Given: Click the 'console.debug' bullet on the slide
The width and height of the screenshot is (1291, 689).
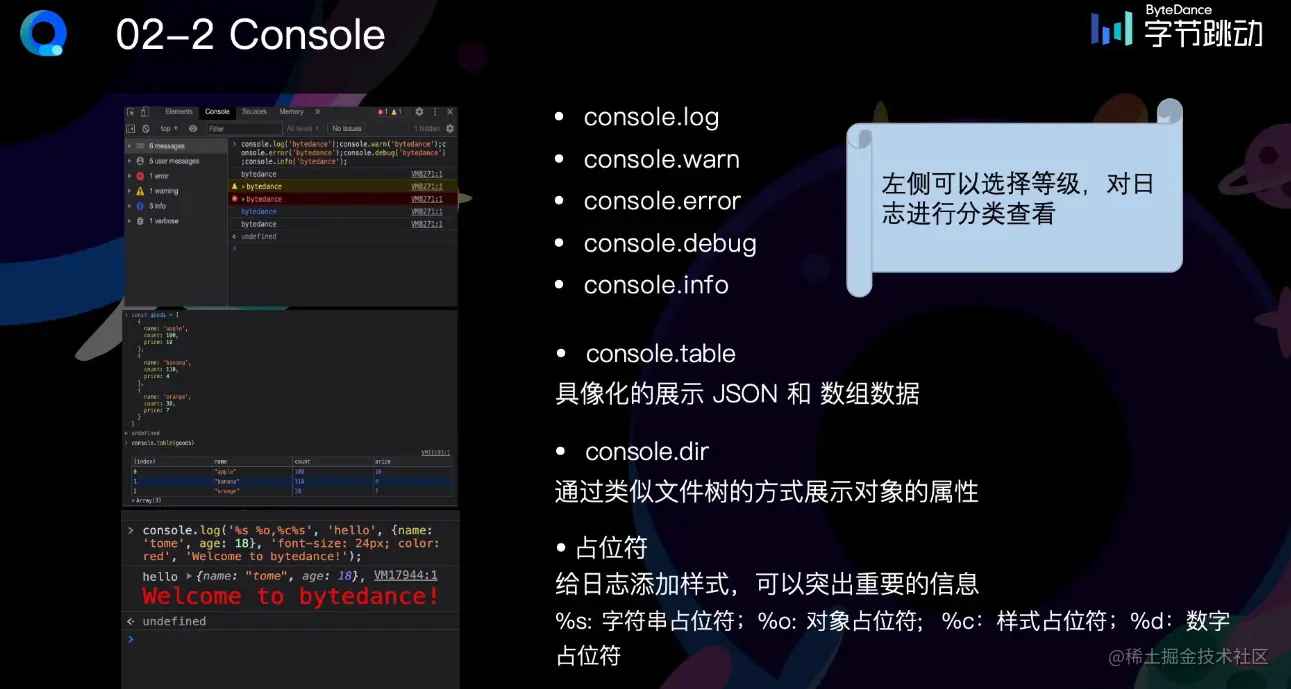Looking at the screenshot, I should [670, 243].
